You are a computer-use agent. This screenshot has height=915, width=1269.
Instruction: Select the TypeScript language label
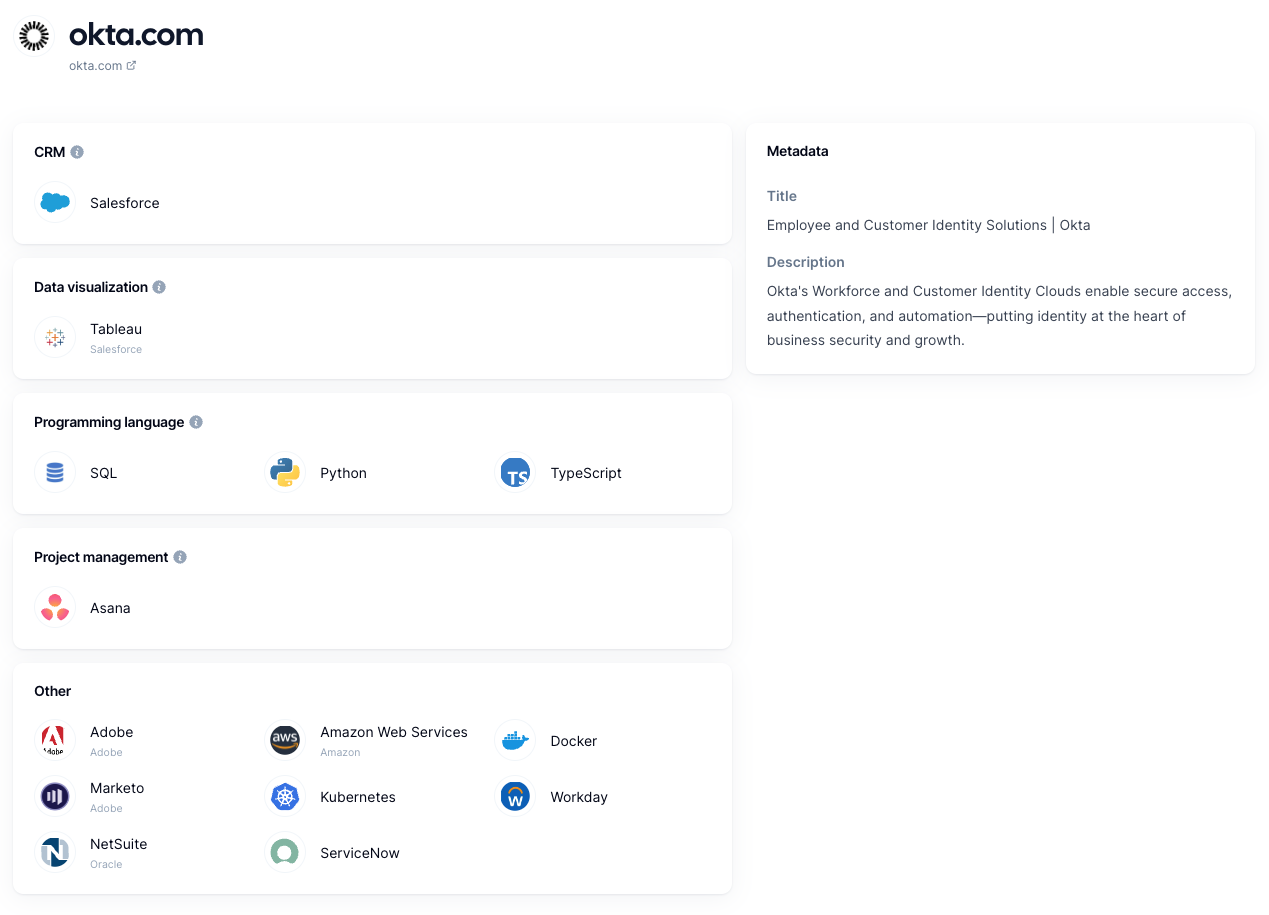(586, 473)
